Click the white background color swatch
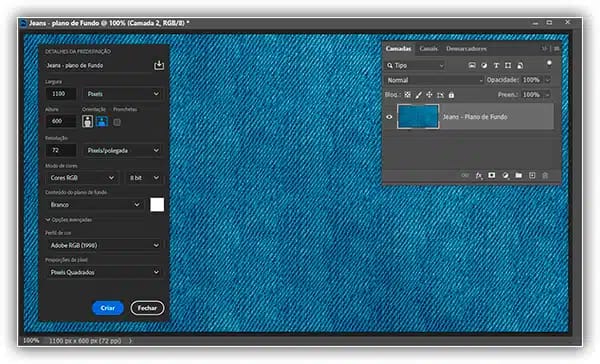 coord(157,205)
